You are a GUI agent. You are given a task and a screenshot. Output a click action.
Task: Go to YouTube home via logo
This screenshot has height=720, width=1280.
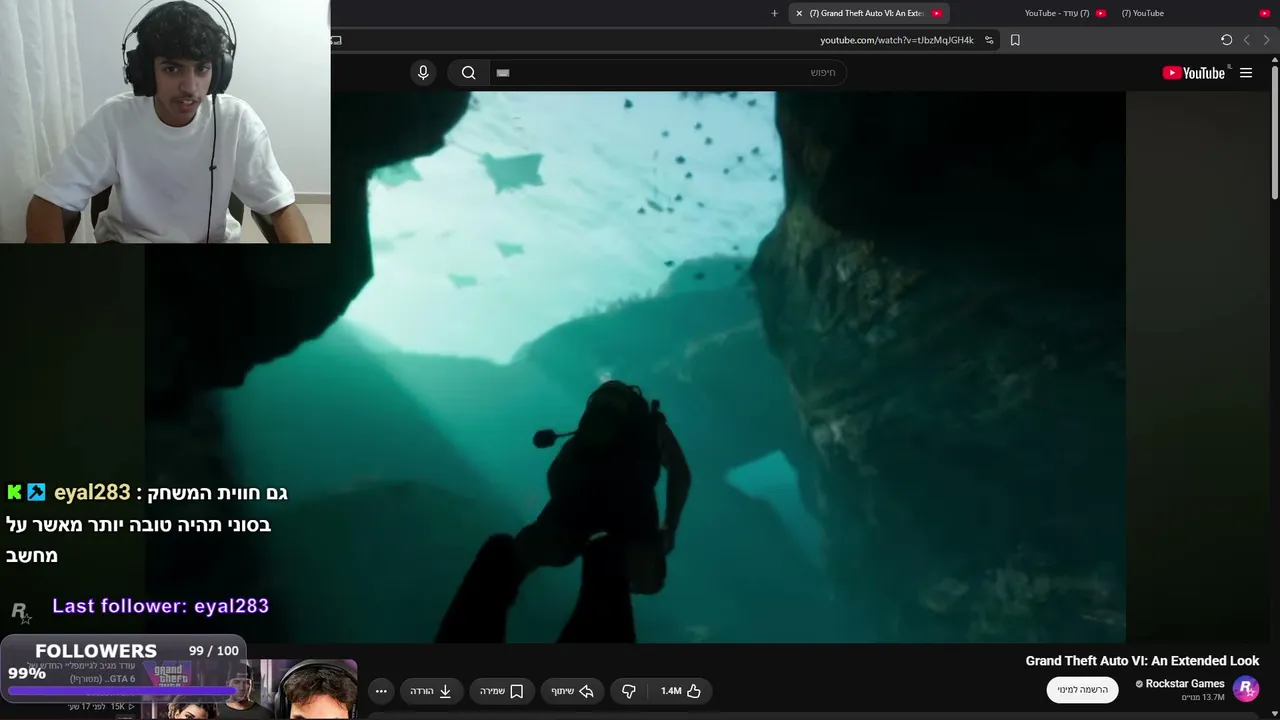tap(1194, 73)
